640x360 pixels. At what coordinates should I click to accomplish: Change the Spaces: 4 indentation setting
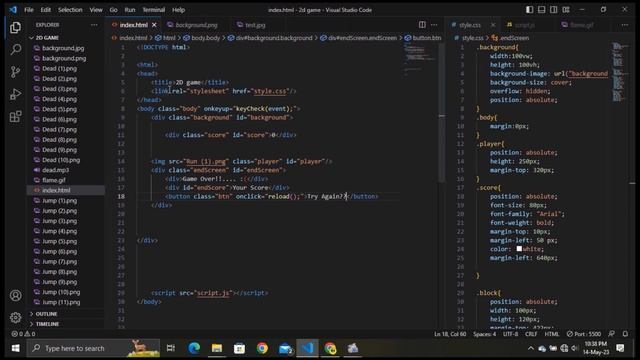(x=484, y=334)
